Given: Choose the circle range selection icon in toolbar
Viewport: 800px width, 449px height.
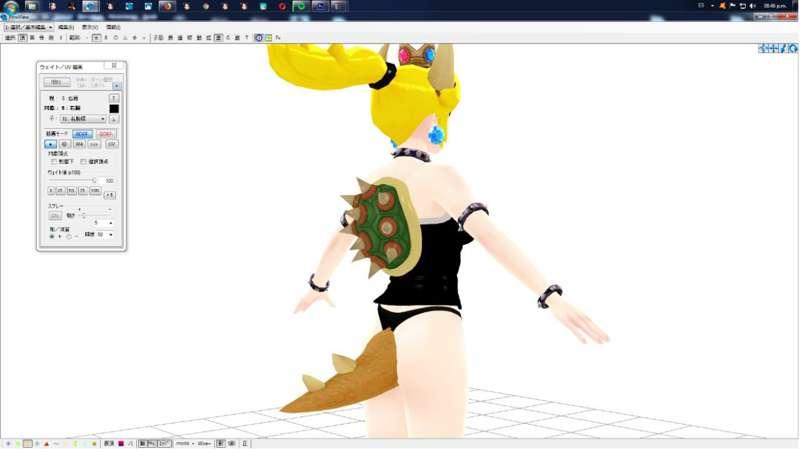Looking at the screenshot, I should tap(116, 38).
